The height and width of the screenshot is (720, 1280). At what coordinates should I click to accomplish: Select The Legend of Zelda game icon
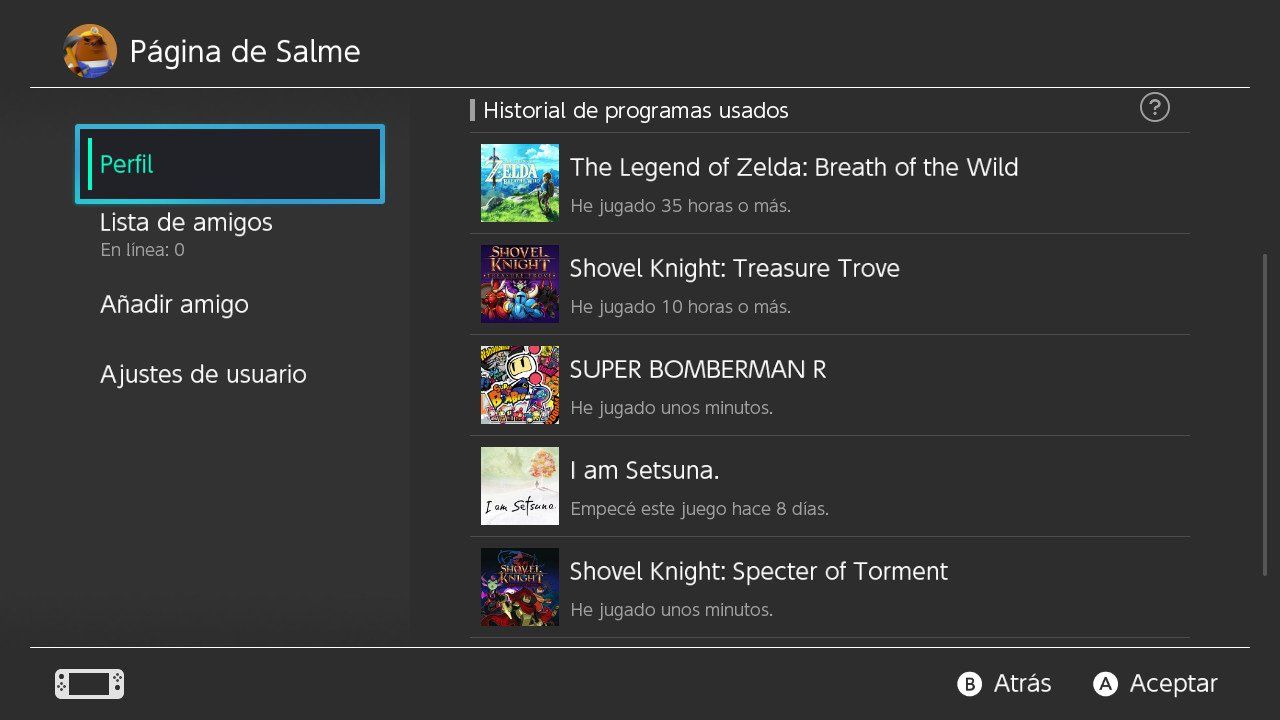click(519, 183)
